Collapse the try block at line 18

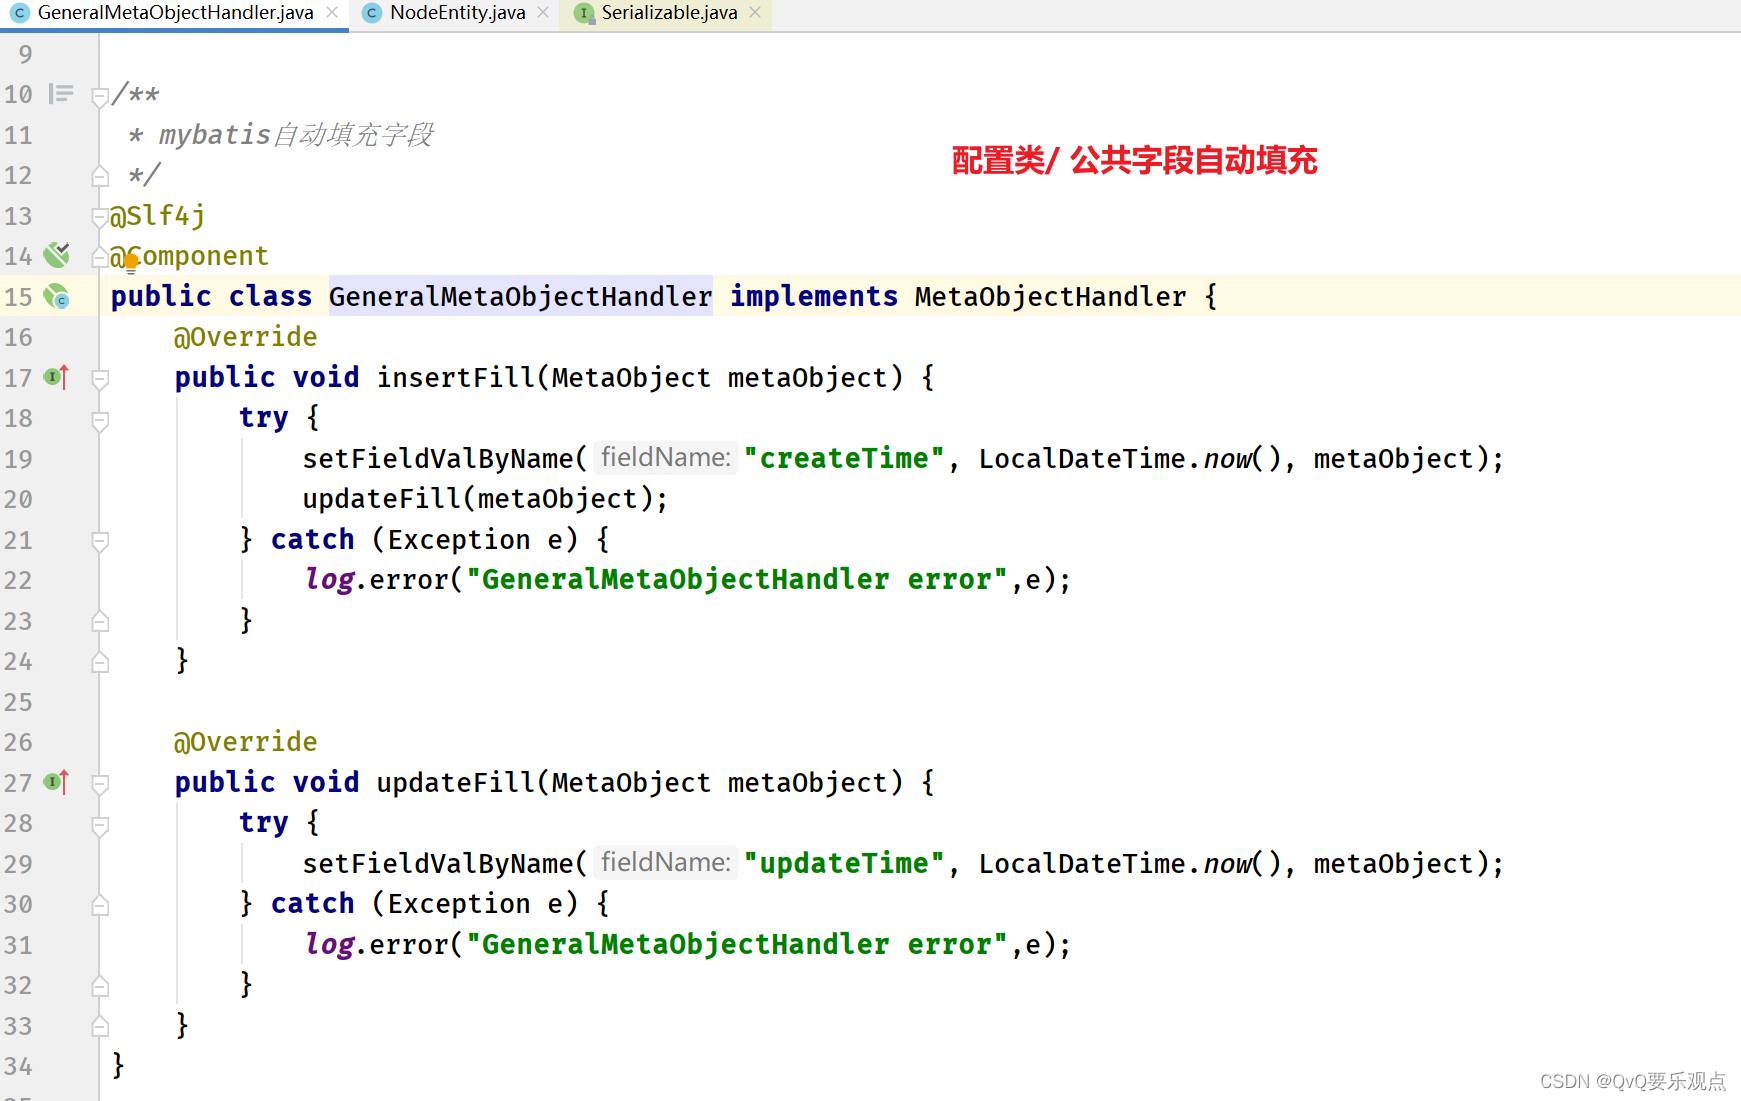click(x=100, y=420)
